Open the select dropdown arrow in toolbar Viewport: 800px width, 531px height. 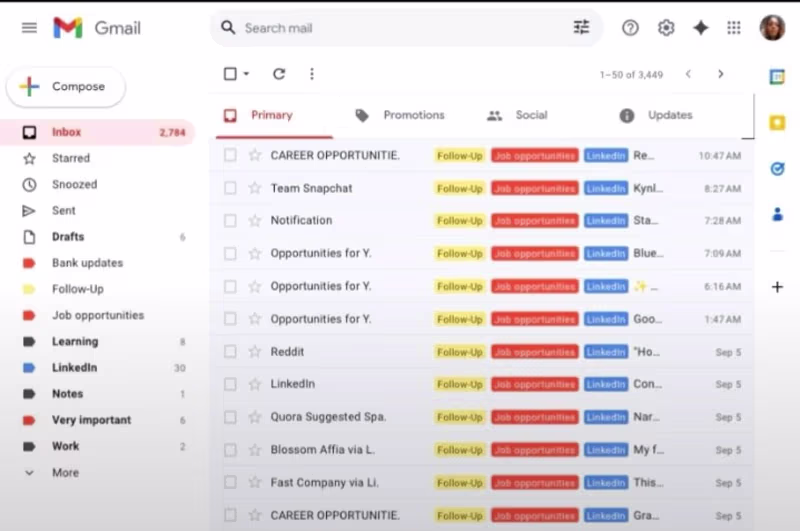tap(246, 74)
